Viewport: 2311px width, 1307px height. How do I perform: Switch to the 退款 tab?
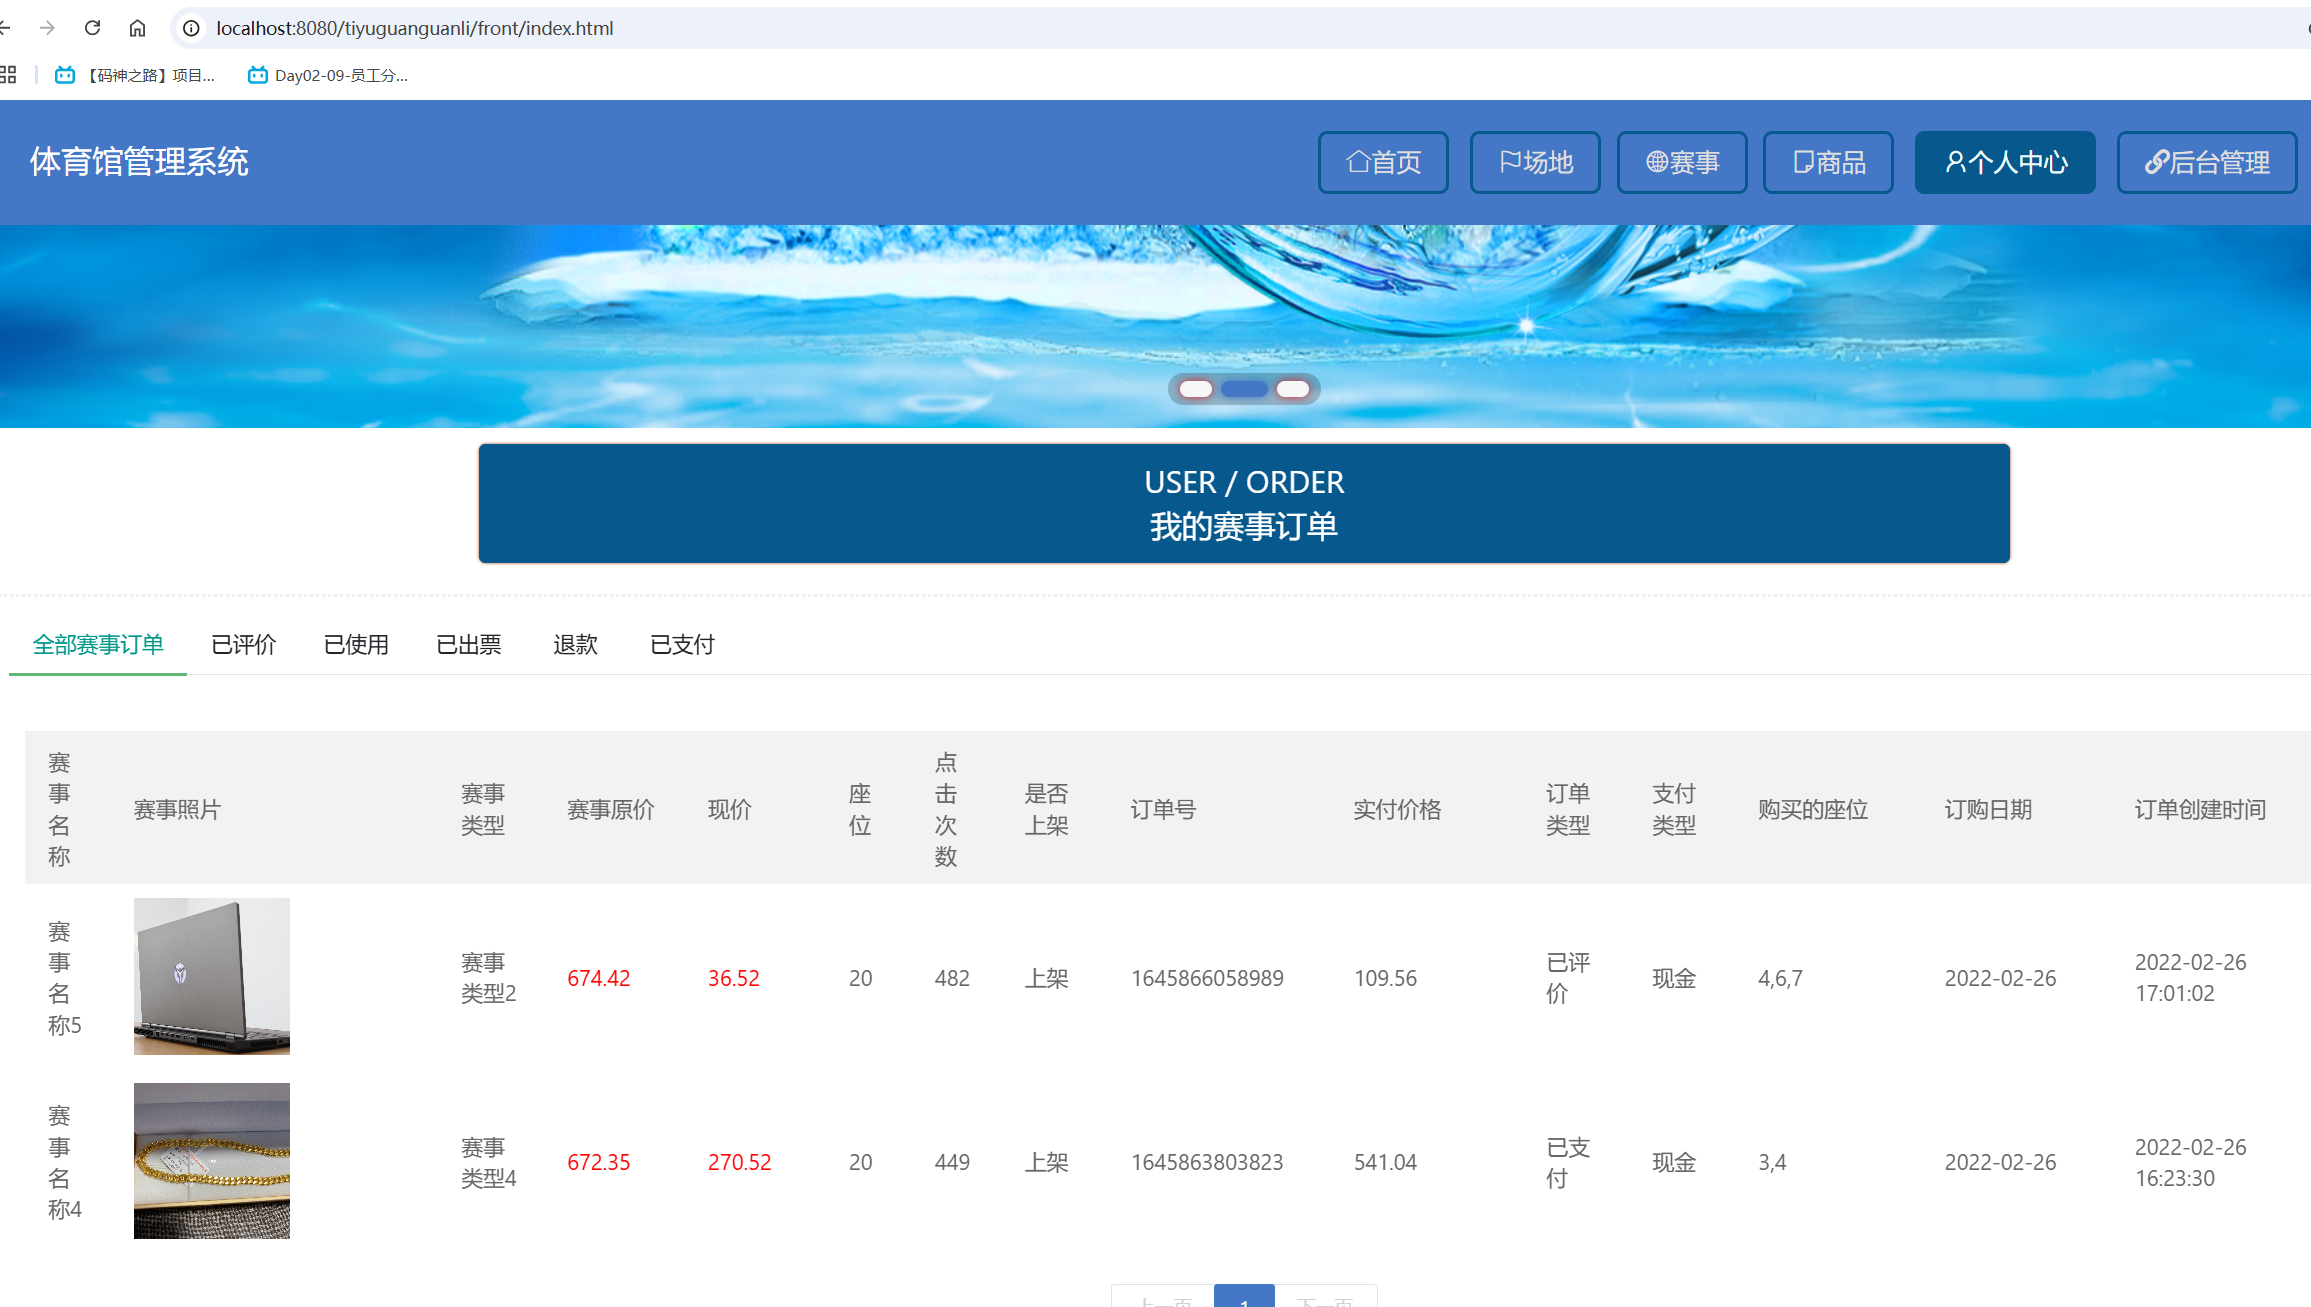[x=575, y=645]
